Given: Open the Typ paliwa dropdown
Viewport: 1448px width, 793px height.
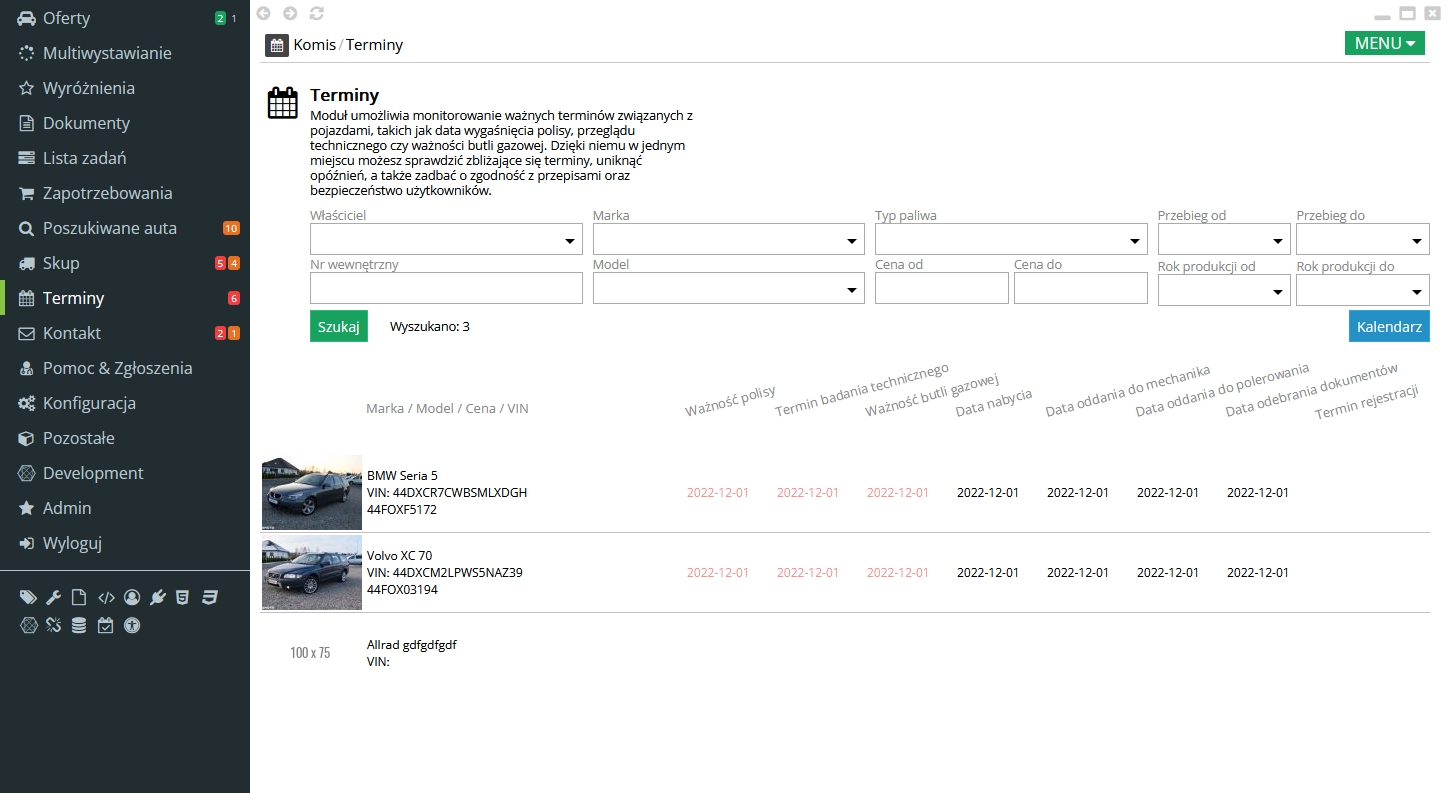Looking at the screenshot, I should (x=1011, y=240).
